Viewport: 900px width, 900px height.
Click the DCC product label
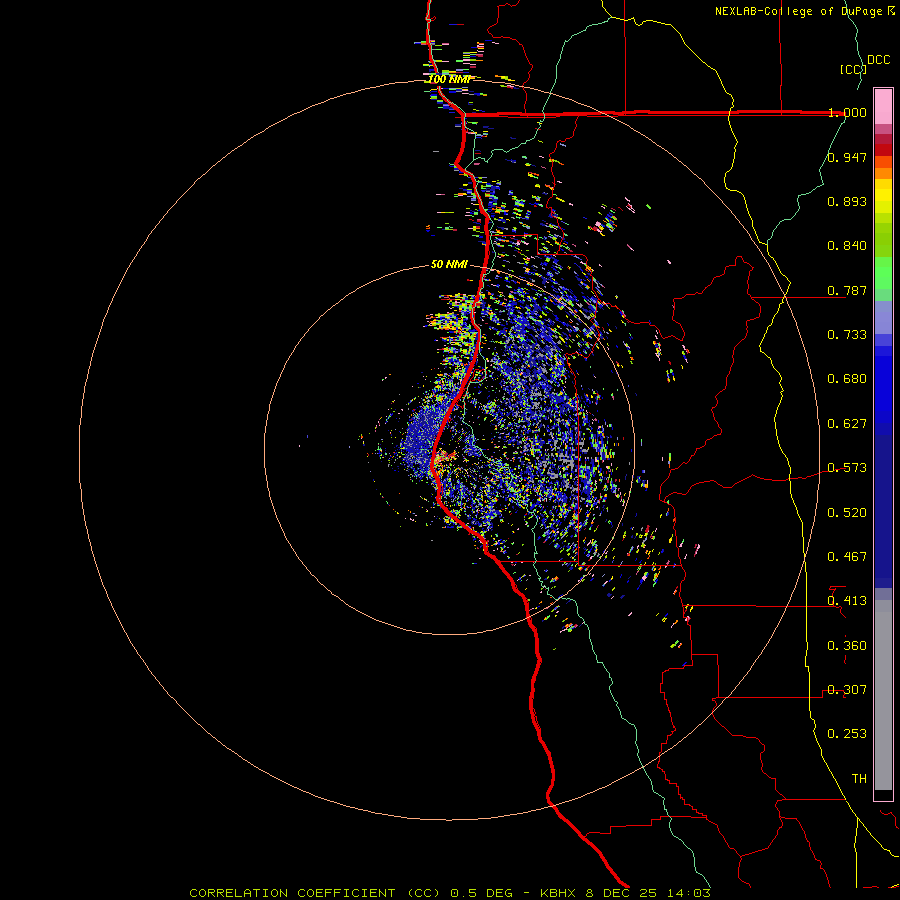pos(879,60)
